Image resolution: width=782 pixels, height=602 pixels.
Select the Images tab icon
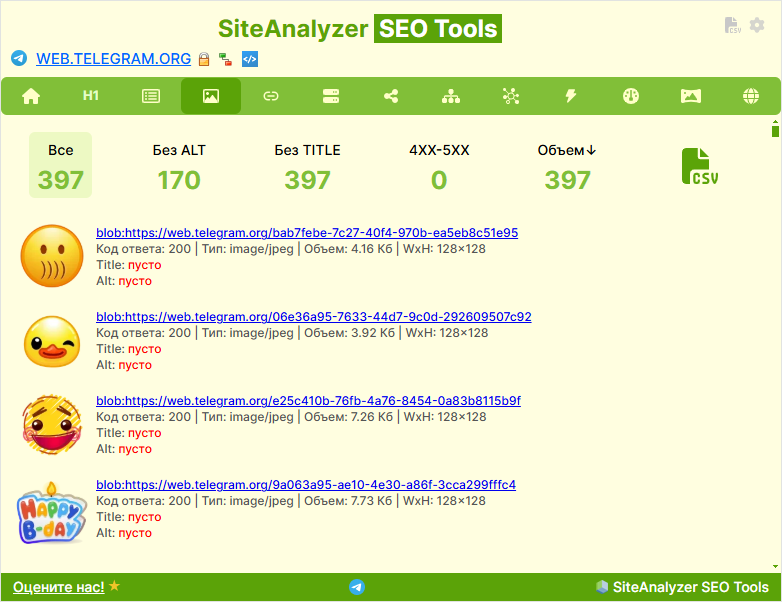pyautogui.click(x=210, y=96)
